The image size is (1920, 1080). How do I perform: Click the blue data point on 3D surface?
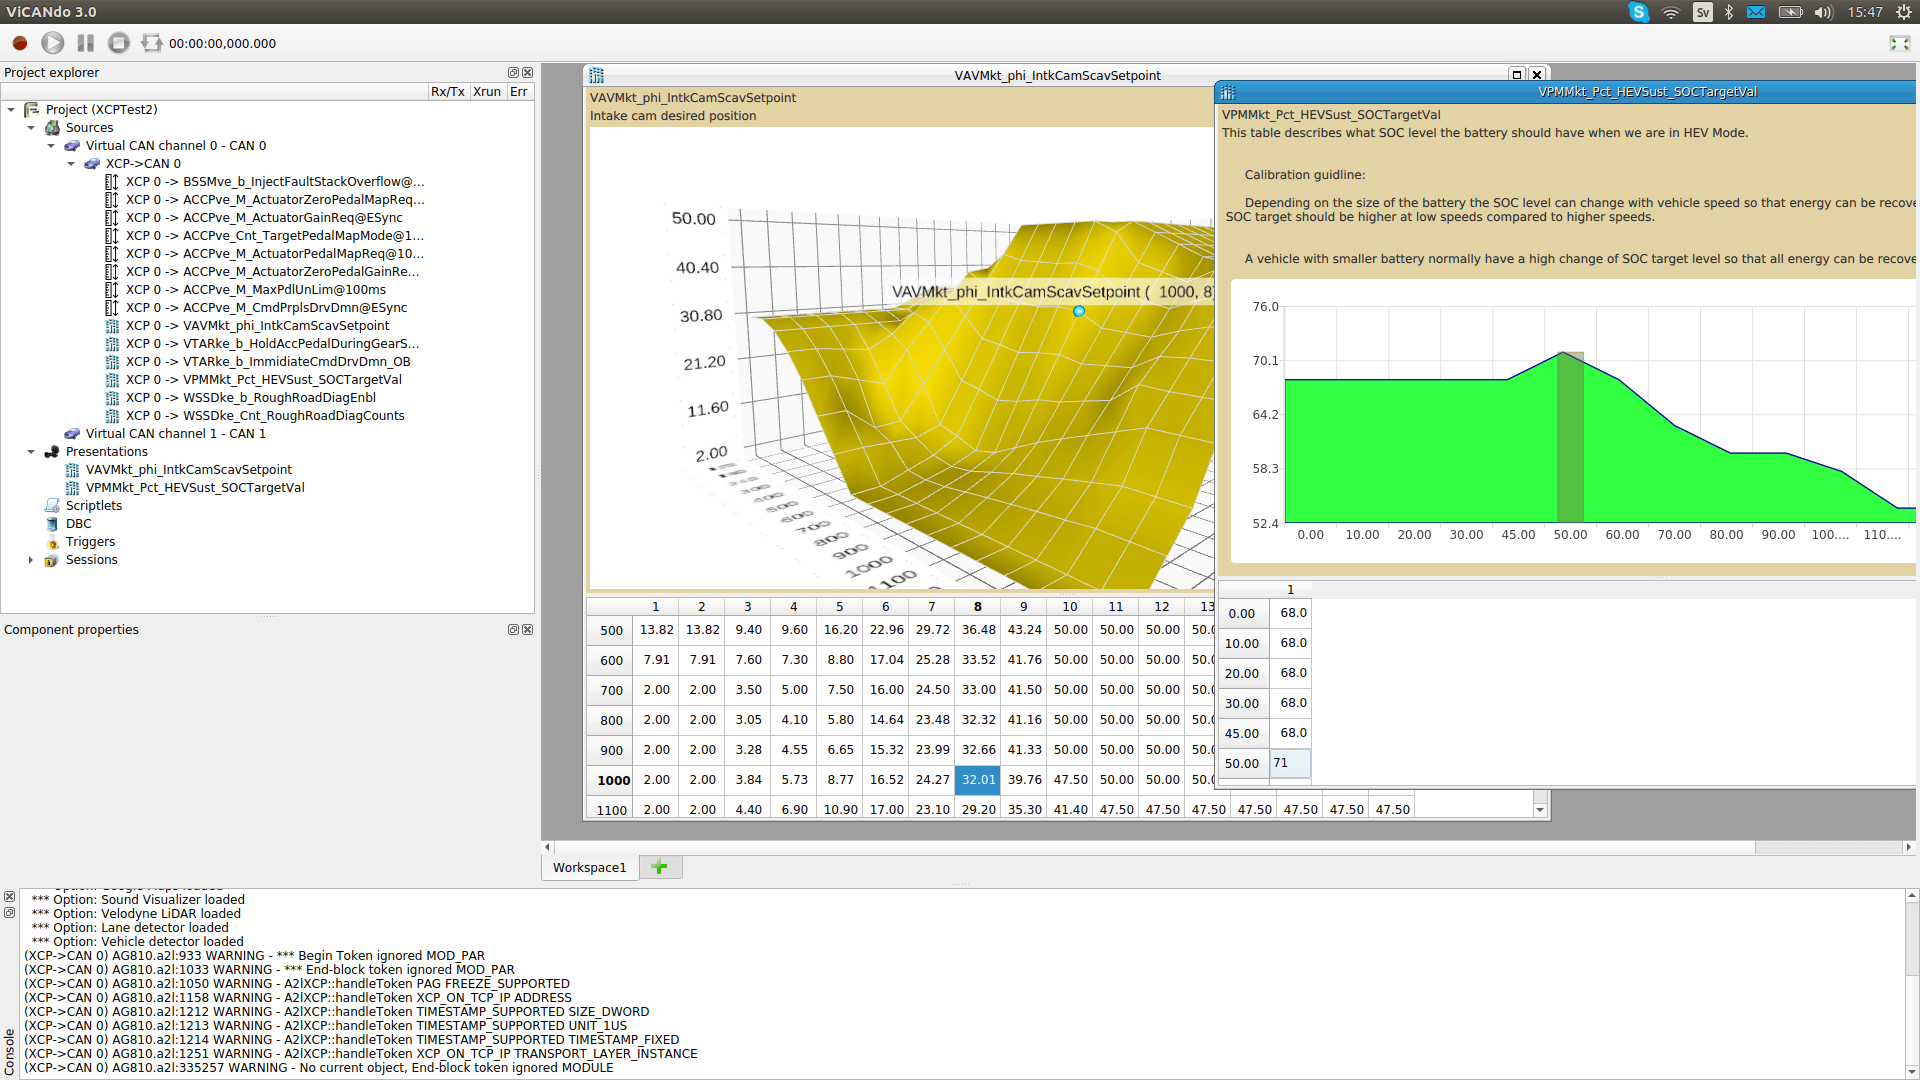1079,312
